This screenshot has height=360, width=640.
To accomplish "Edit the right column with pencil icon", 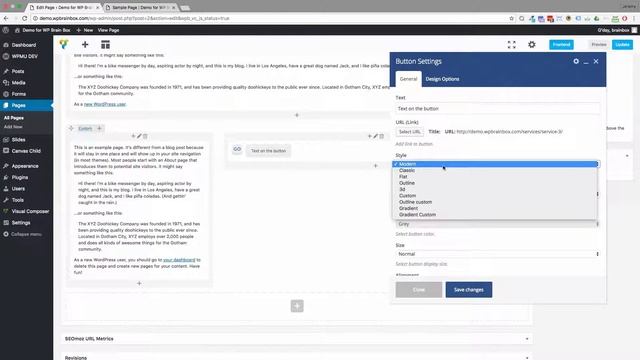I will 376,136.
